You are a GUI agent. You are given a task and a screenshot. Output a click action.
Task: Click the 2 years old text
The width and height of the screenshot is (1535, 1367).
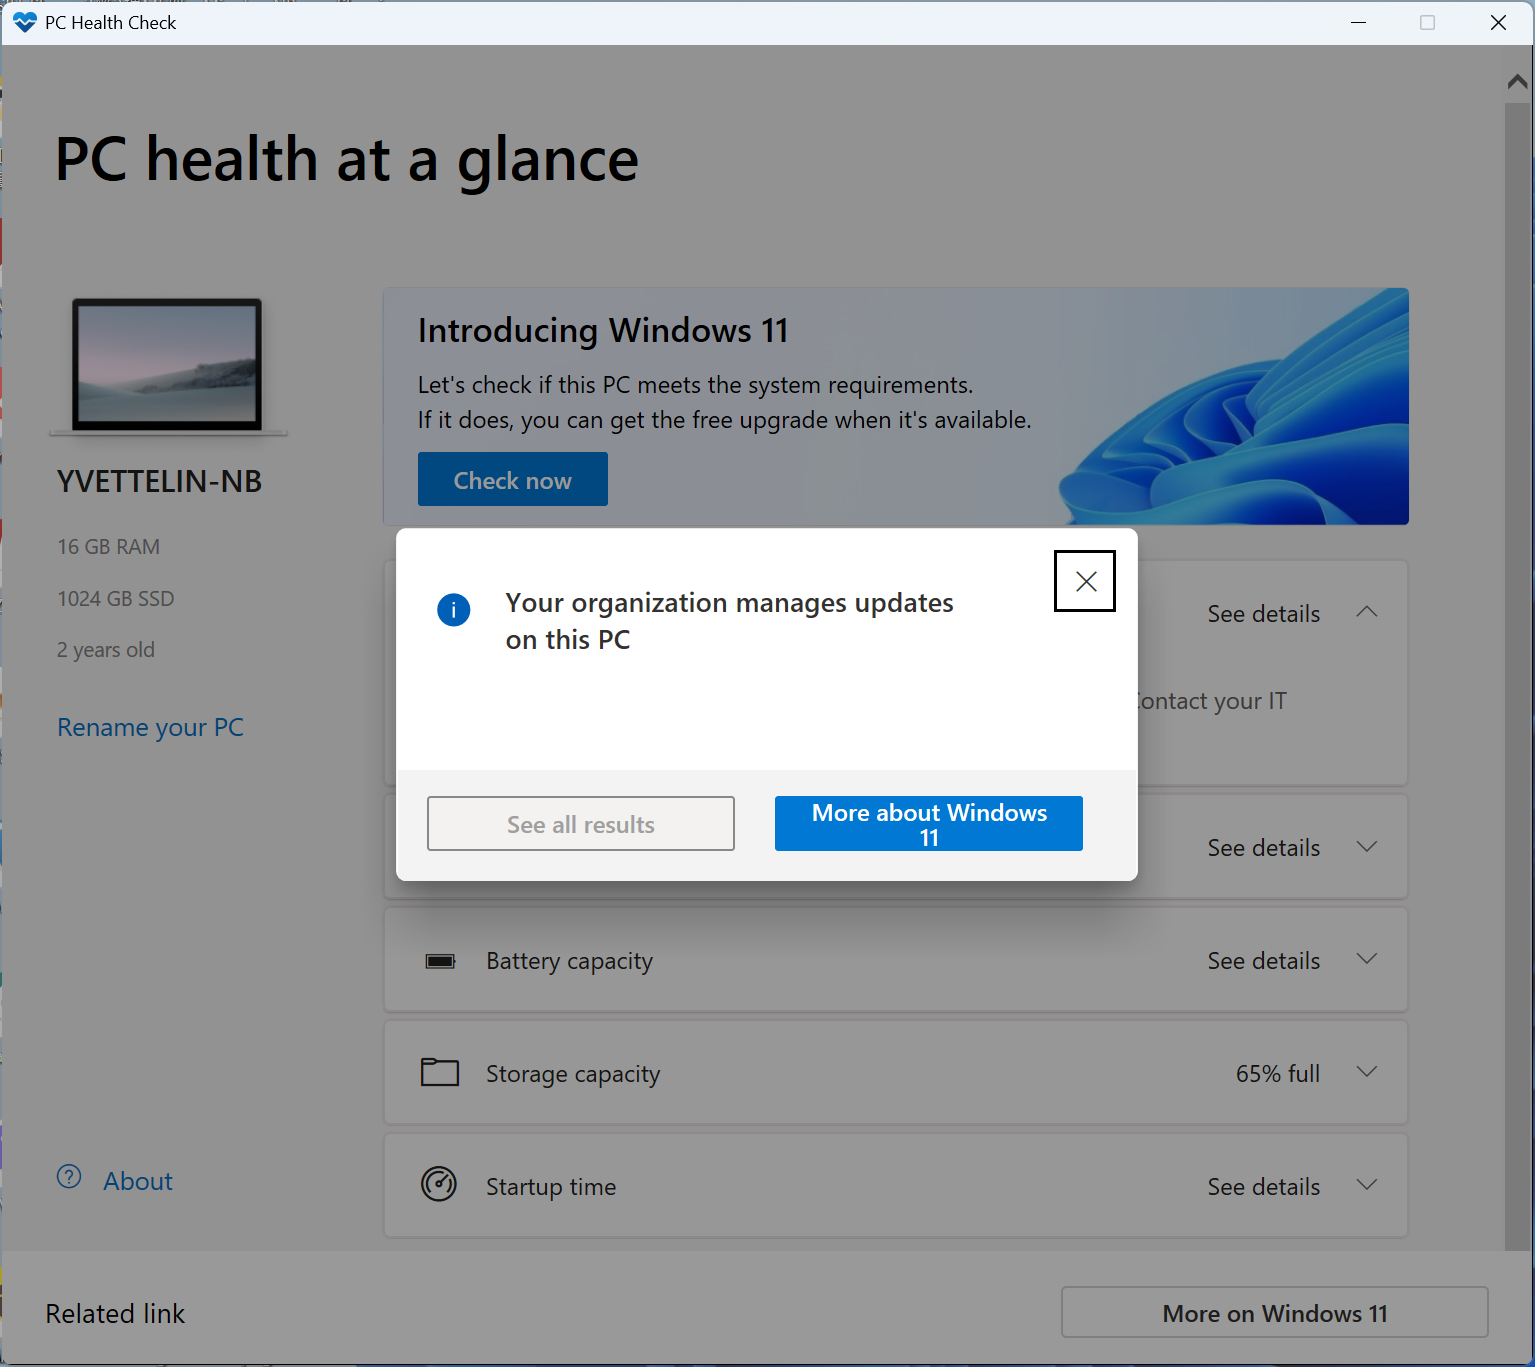coord(106,650)
